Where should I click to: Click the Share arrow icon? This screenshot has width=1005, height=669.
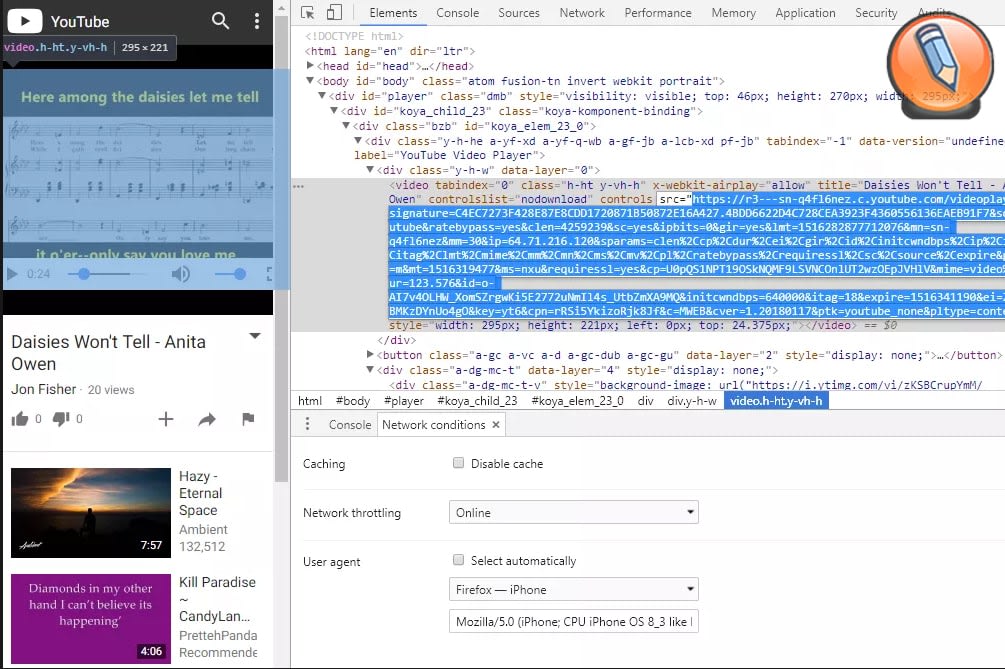point(207,419)
